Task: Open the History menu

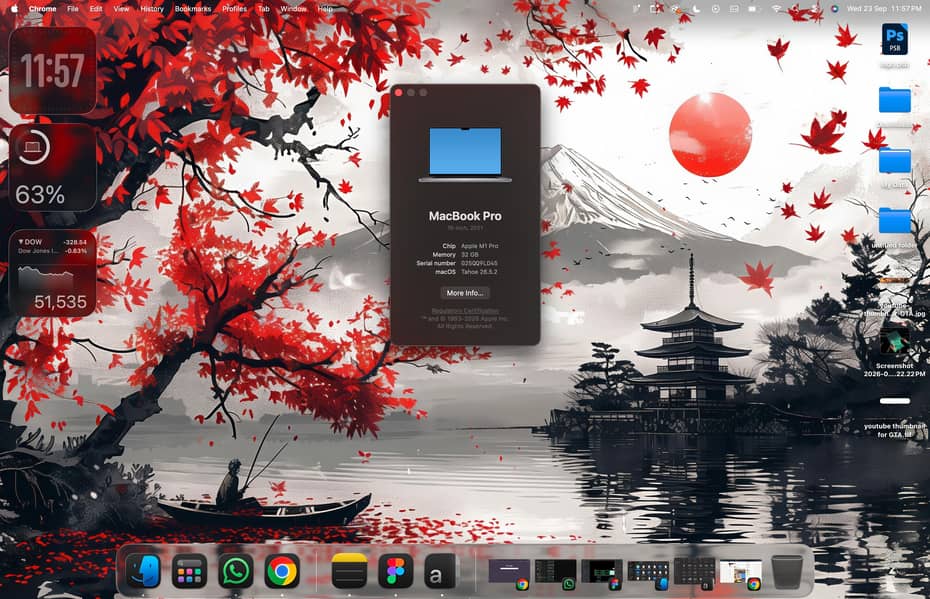Action: pyautogui.click(x=151, y=9)
